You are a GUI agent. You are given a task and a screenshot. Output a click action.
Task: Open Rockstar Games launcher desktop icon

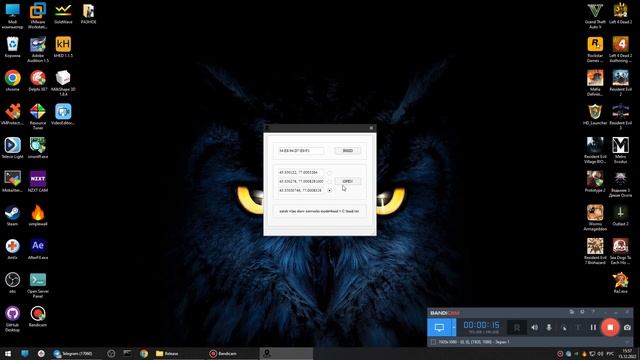pyautogui.click(x=595, y=49)
